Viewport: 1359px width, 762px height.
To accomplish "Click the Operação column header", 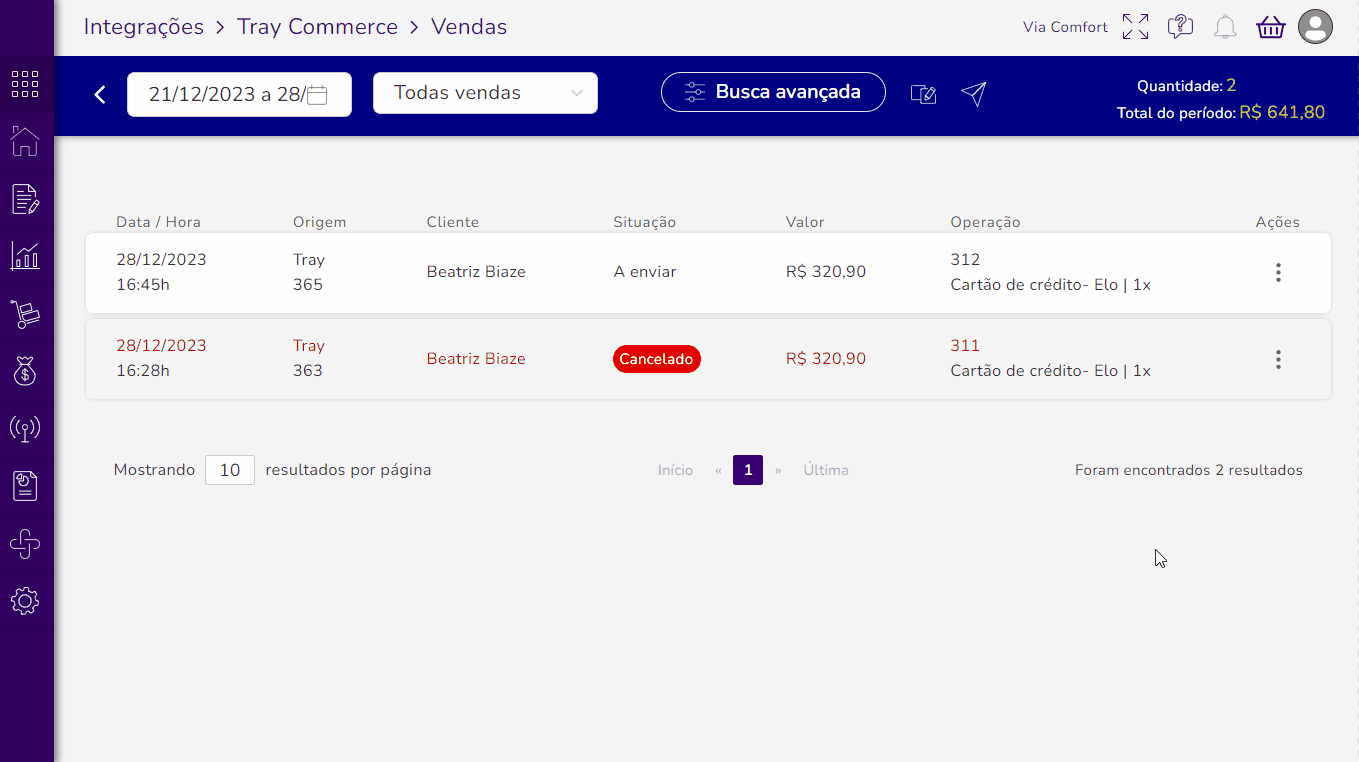I will (x=985, y=222).
